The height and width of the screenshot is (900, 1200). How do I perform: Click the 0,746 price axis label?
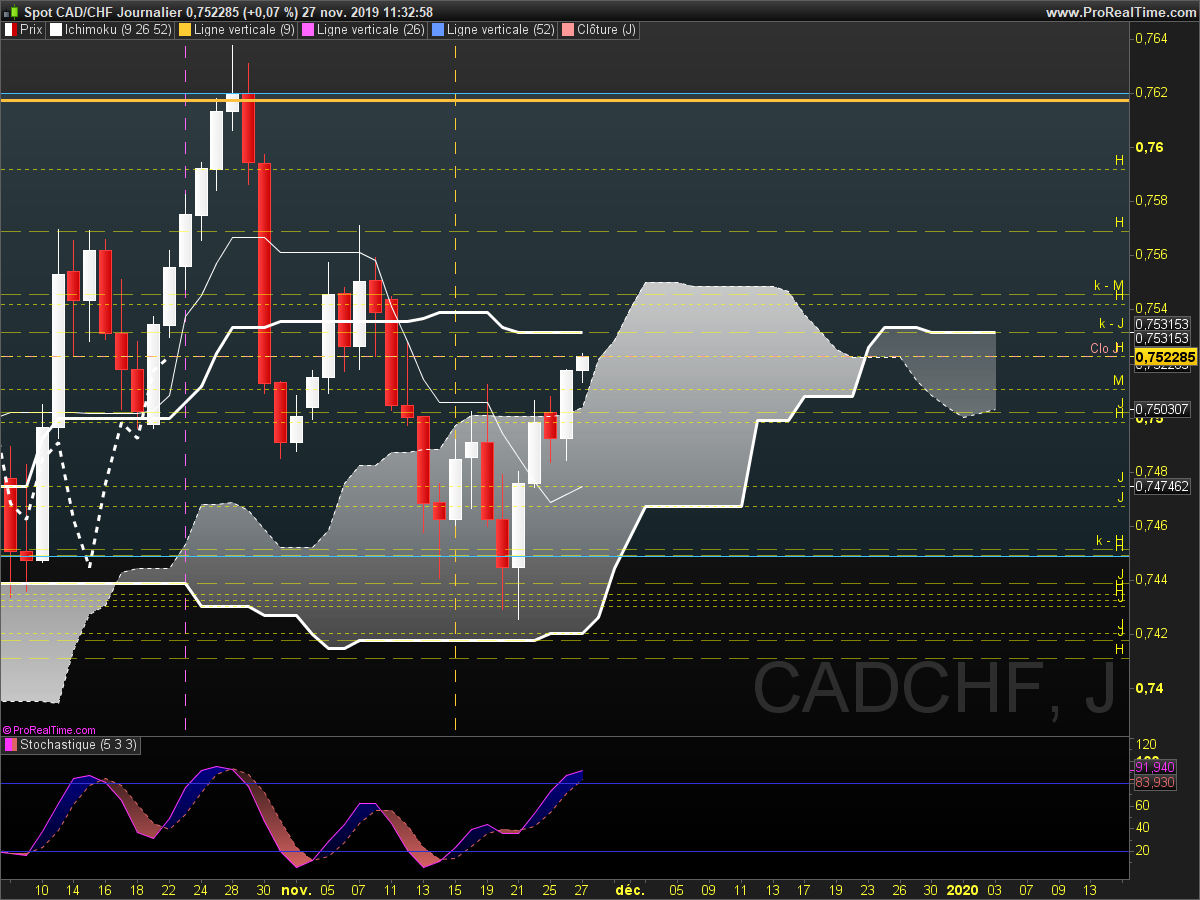1150,525
